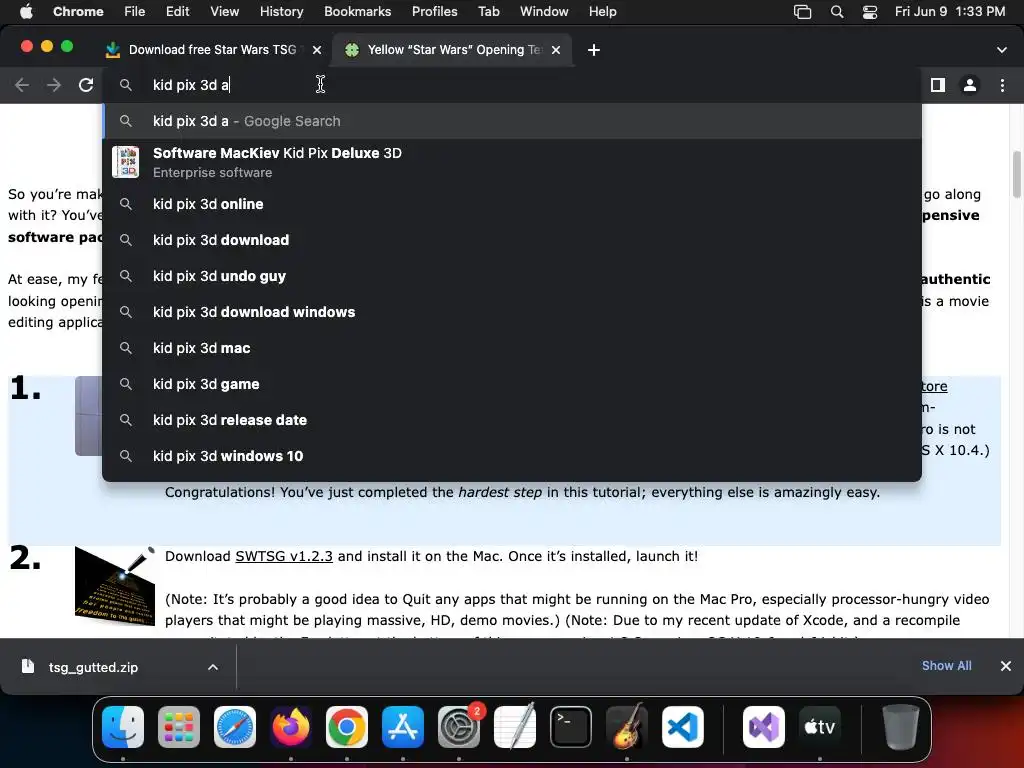Click Kid Pix Deluxe 3D suggestion thumbnail
The height and width of the screenshot is (768, 1024).
125,162
